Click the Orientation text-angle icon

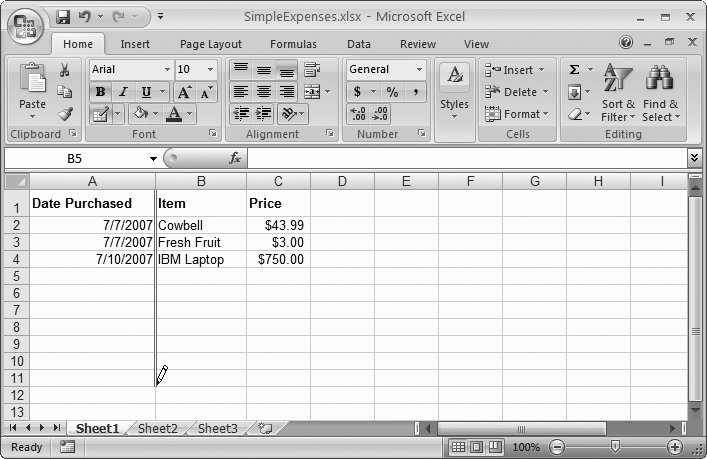coord(288,114)
